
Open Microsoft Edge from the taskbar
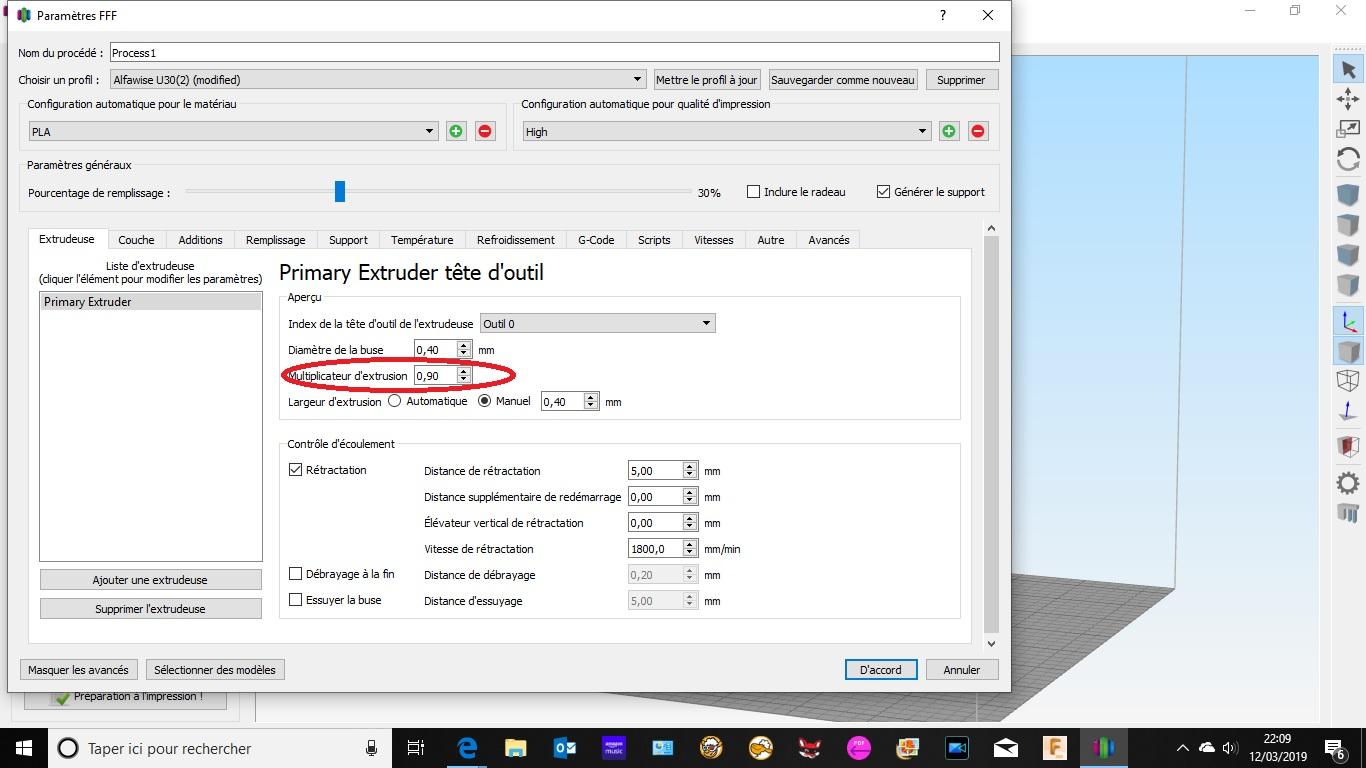pyautogui.click(x=467, y=748)
